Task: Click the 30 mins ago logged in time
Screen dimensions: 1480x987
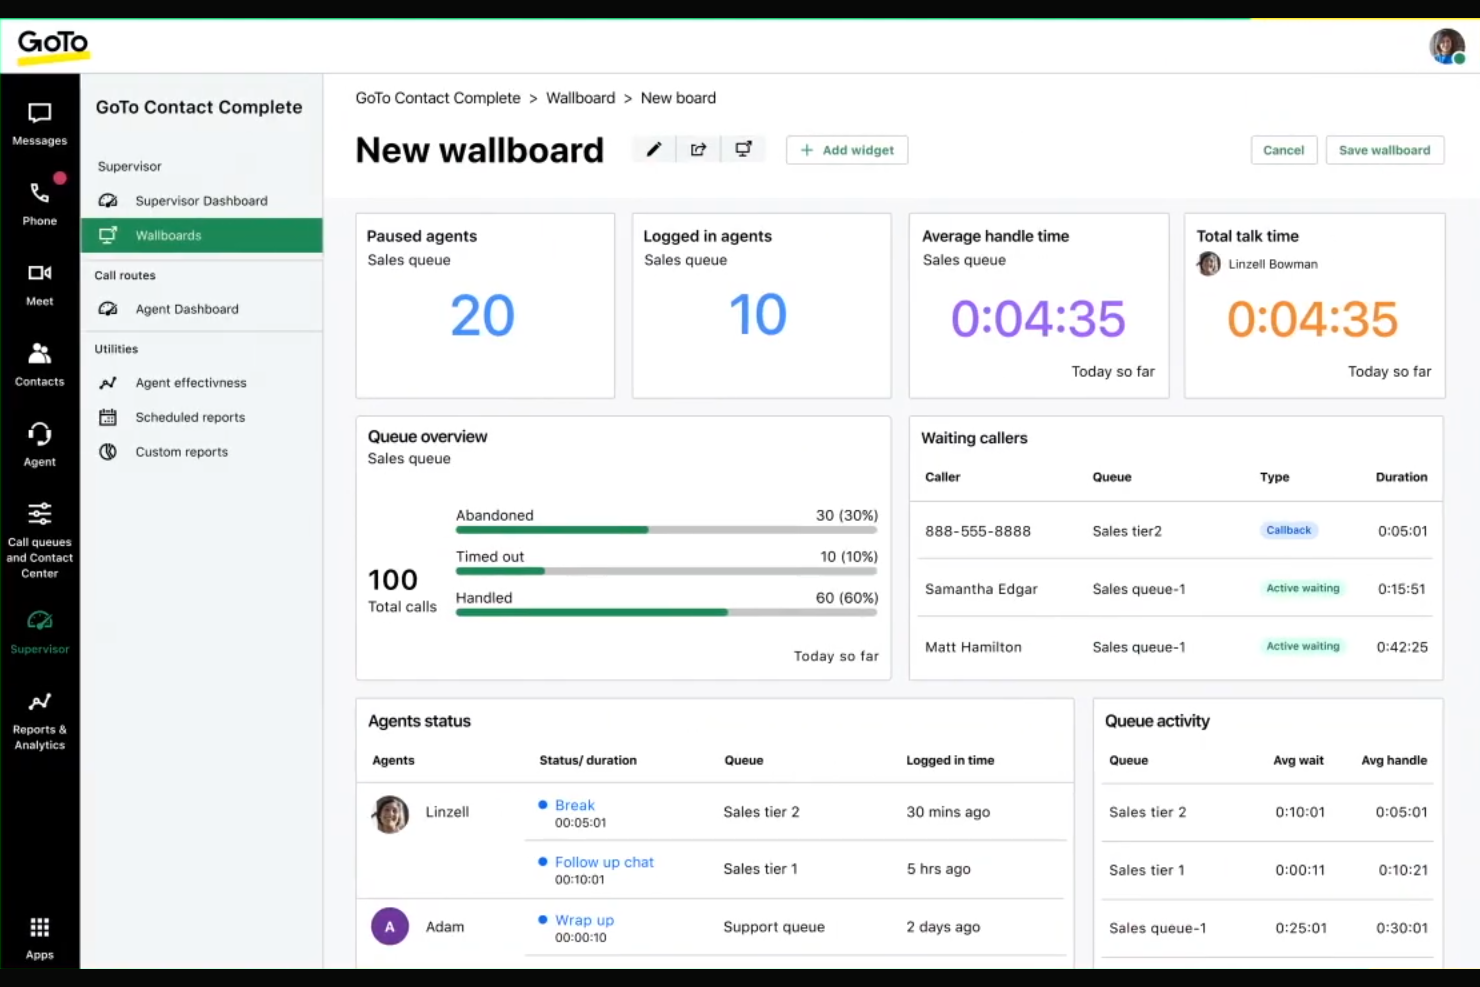Action: (x=948, y=812)
